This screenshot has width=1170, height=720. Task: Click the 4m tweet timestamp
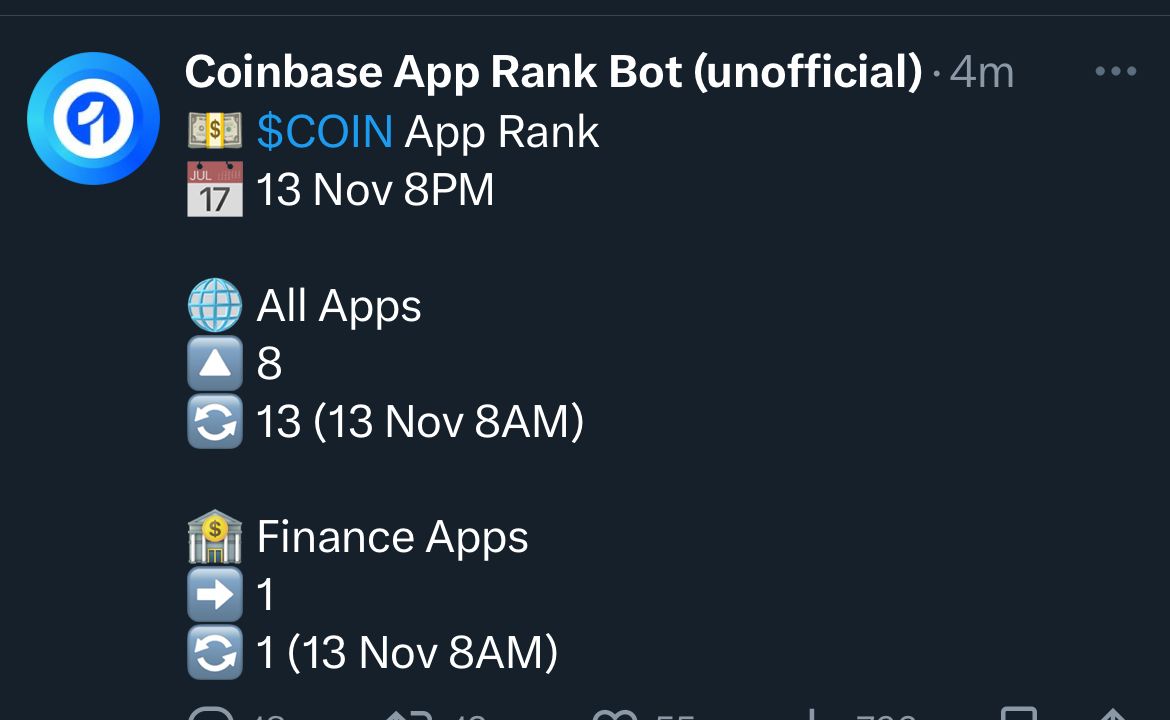[982, 72]
